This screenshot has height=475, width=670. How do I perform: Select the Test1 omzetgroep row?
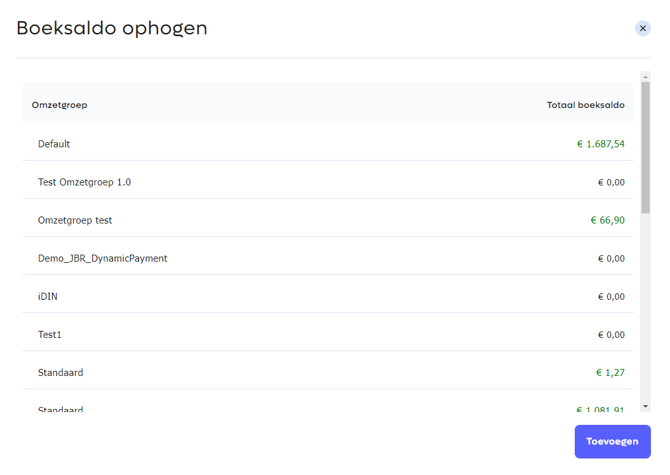pyautogui.click(x=328, y=334)
